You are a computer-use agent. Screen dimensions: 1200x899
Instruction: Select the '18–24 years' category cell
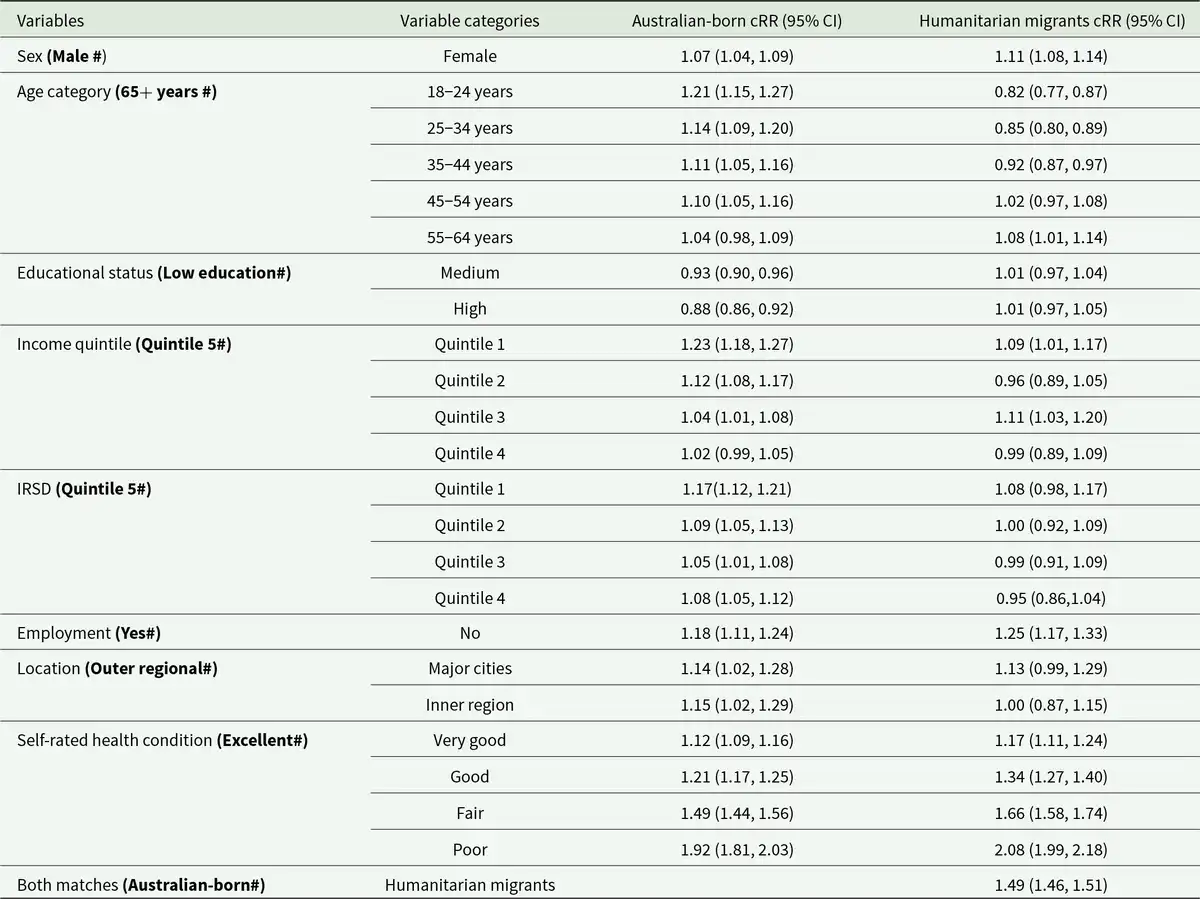(x=469, y=92)
